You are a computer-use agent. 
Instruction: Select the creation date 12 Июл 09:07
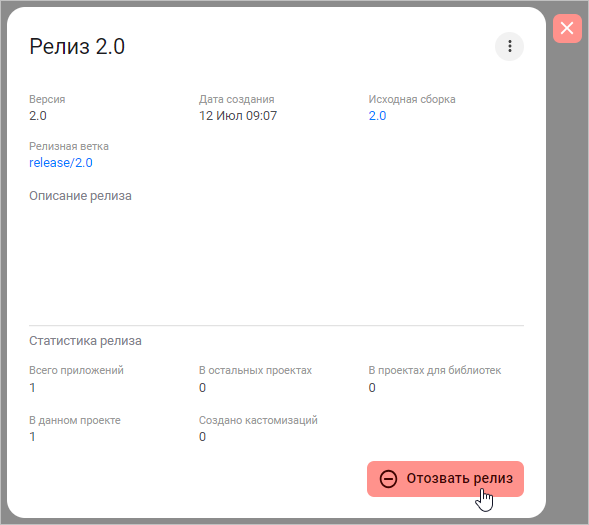pyautogui.click(x=238, y=116)
